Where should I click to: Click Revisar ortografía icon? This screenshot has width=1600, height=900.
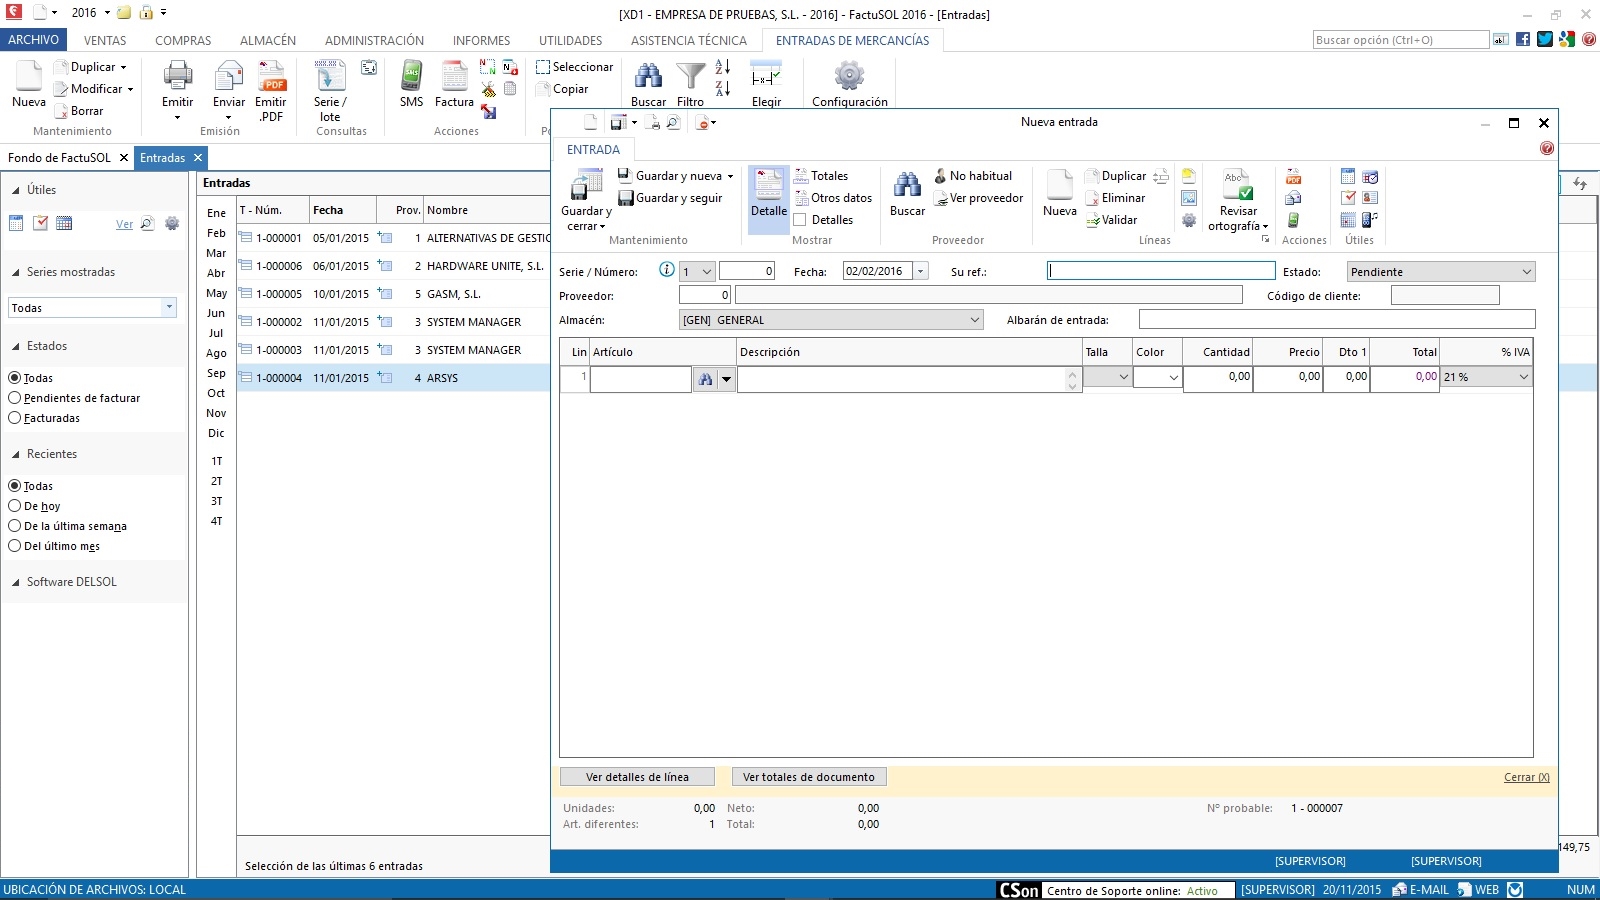coord(1238,185)
